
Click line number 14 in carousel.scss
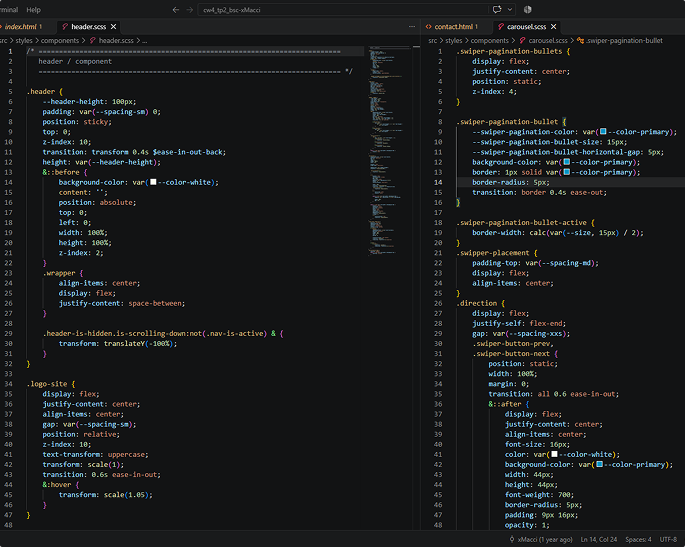click(x=438, y=182)
